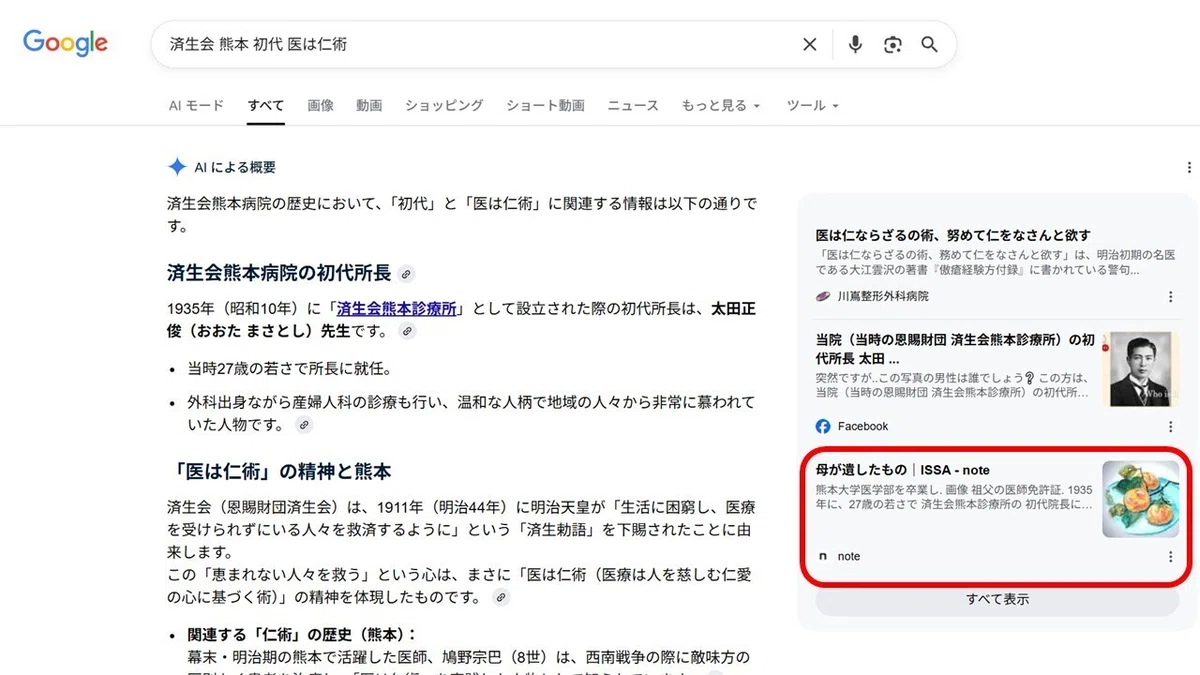
Task: Click heading 「医は仁術」の精神と熊本
Action: [x=279, y=471]
